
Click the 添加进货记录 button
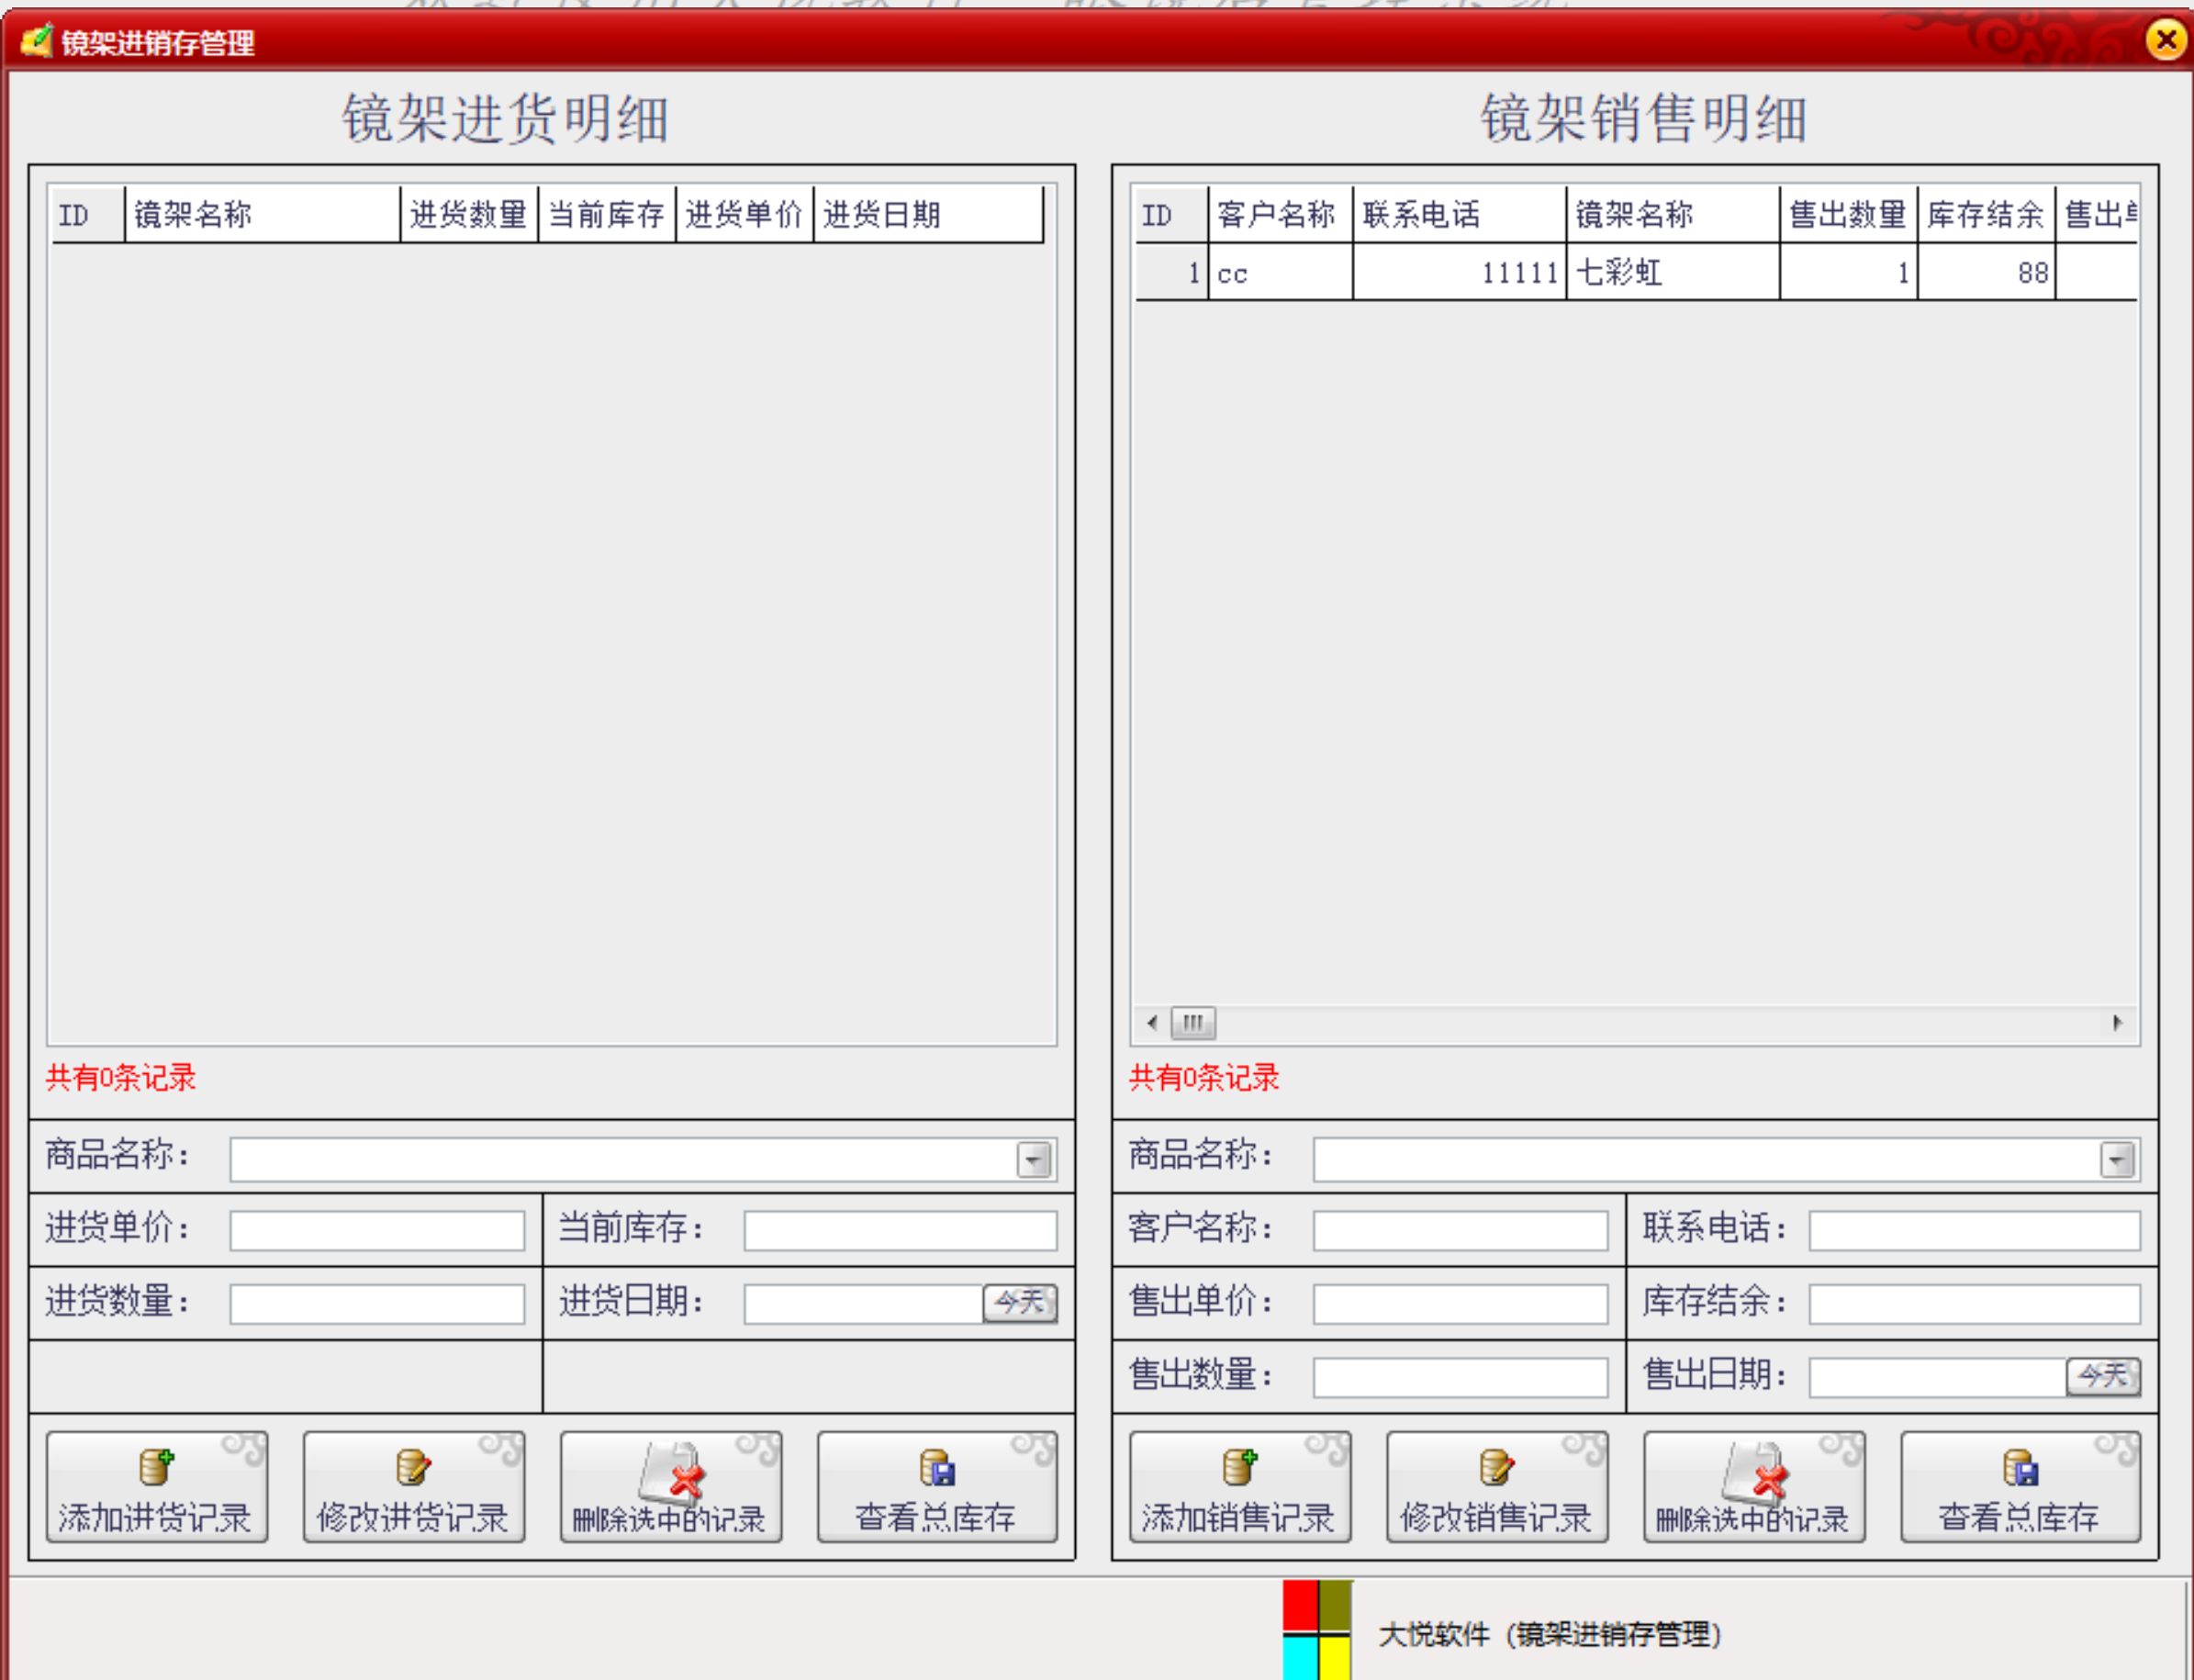pyautogui.click(x=157, y=1486)
